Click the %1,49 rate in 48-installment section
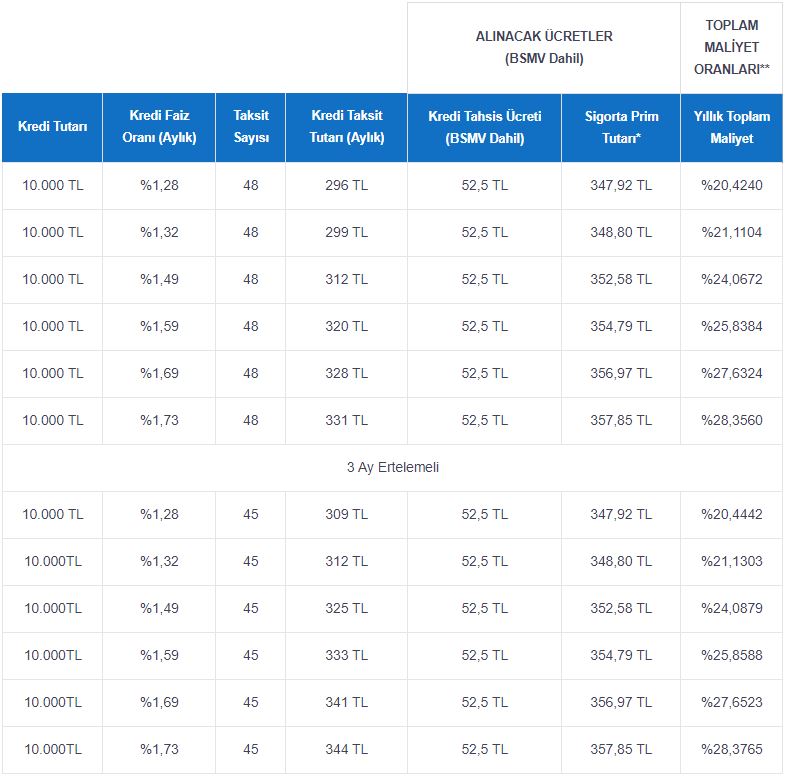This screenshot has height=779, width=787. pyautogui.click(x=159, y=280)
